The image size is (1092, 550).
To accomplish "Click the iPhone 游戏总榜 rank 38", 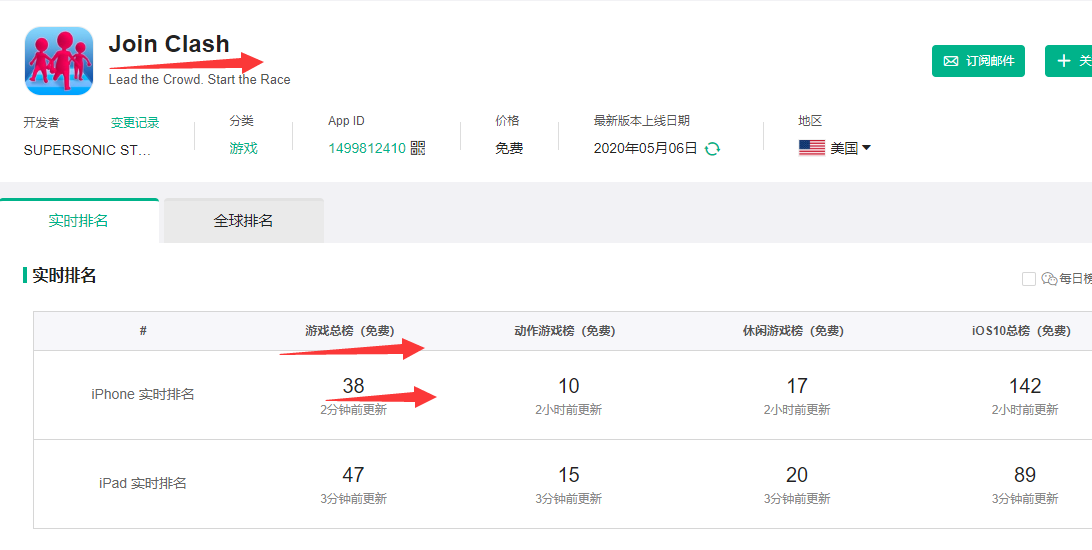I will (x=353, y=386).
